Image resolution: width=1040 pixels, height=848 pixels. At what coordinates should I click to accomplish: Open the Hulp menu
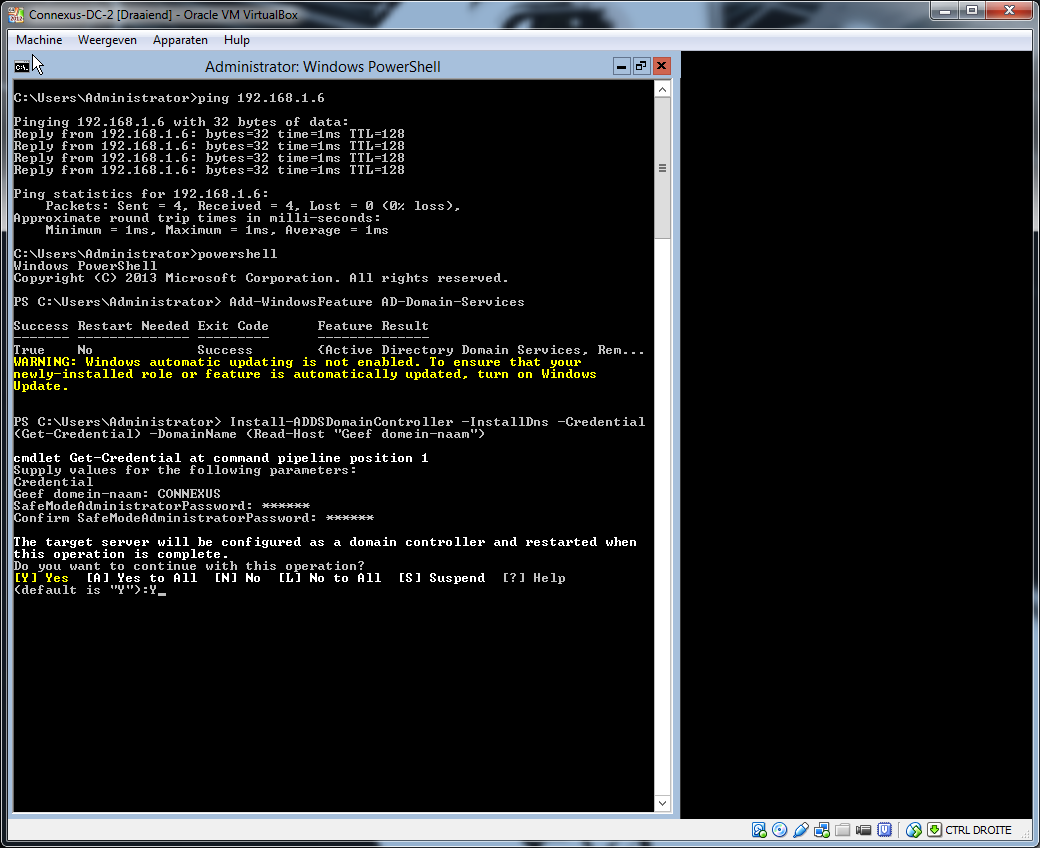click(x=236, y=40)
